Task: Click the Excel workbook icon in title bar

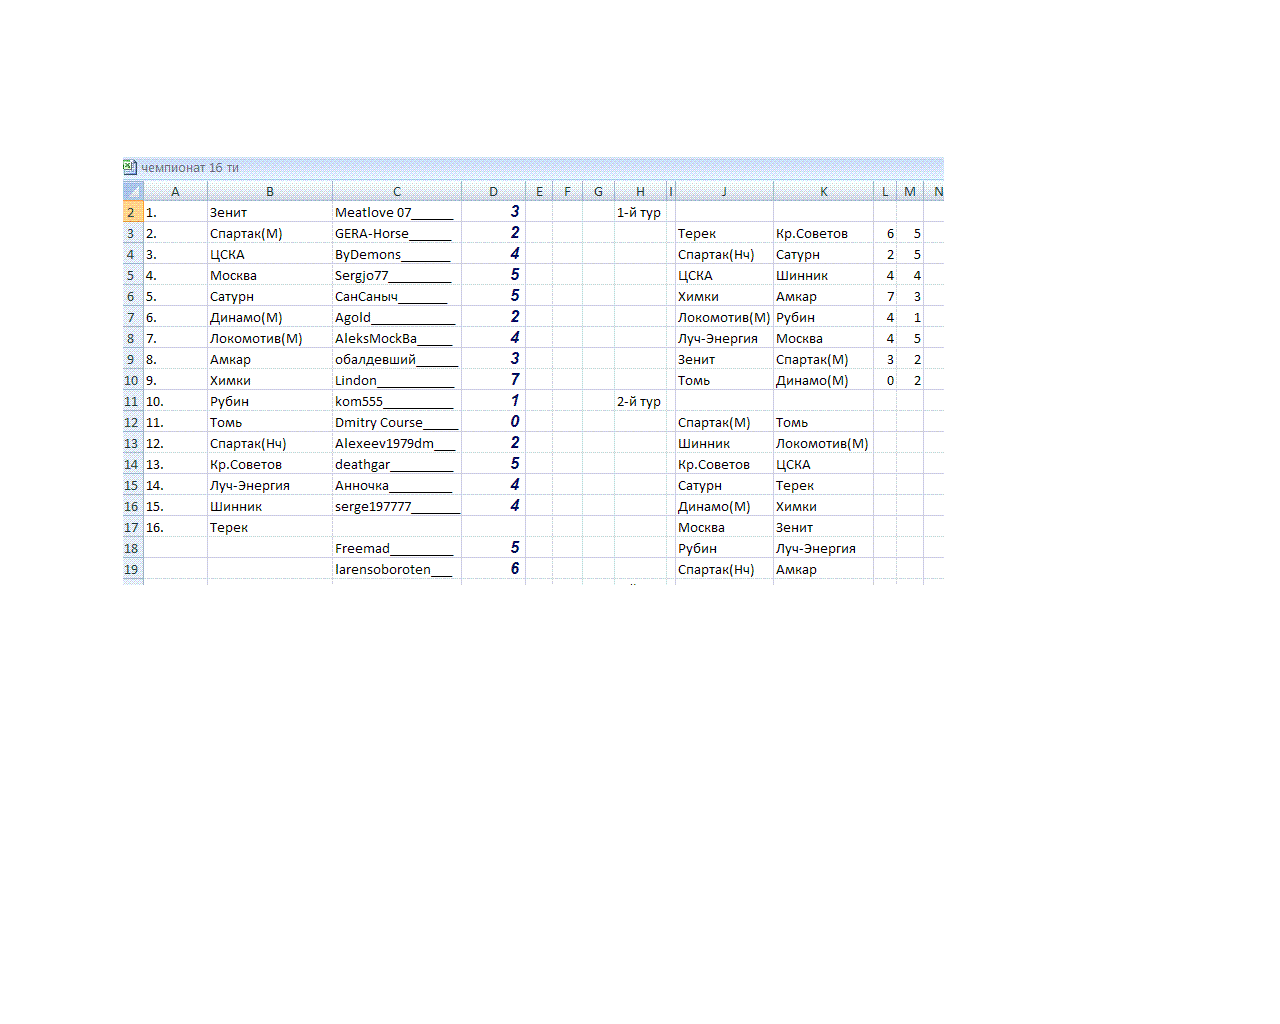Action: [x=130, y=167]
